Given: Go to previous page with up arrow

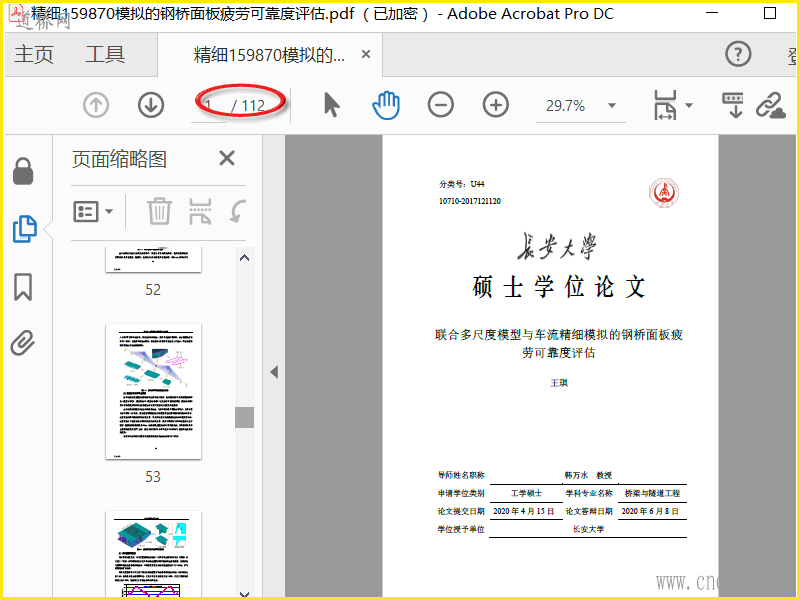Looking at the screenshot, I should (x=96, y=105).
